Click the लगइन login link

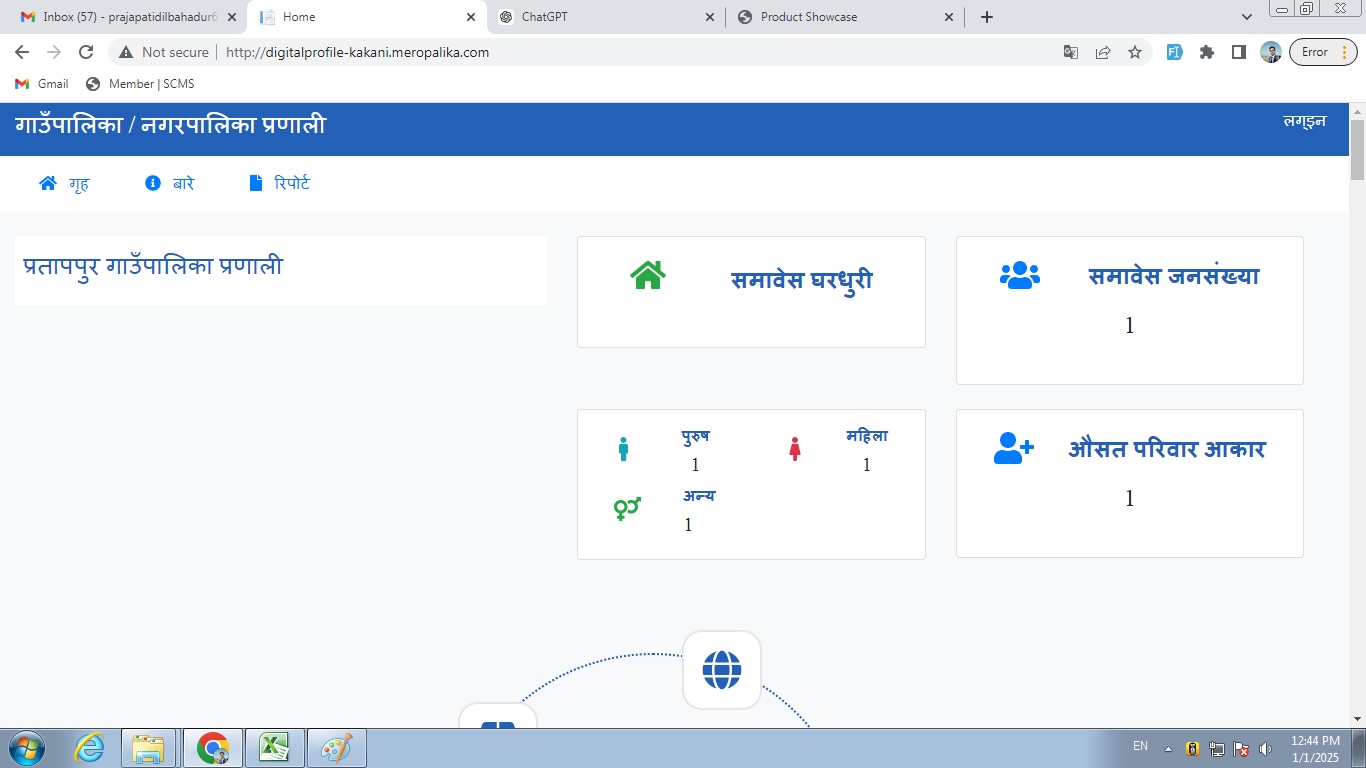1304,121
